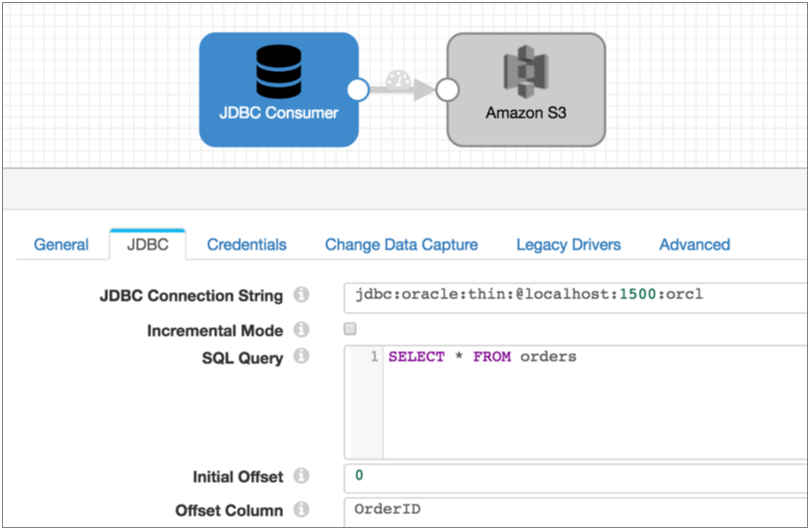Show info for JDBC Connection String

[302, 297]
